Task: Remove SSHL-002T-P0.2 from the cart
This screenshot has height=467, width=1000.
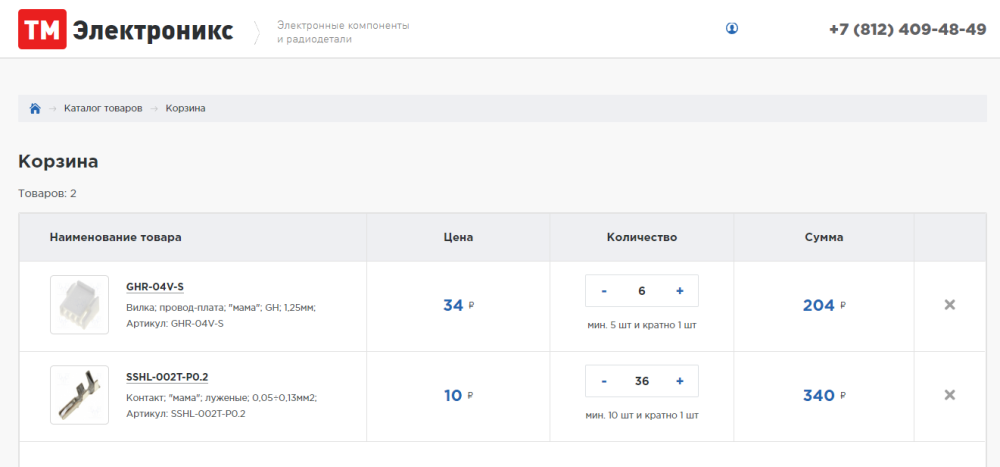Action: 950,395
